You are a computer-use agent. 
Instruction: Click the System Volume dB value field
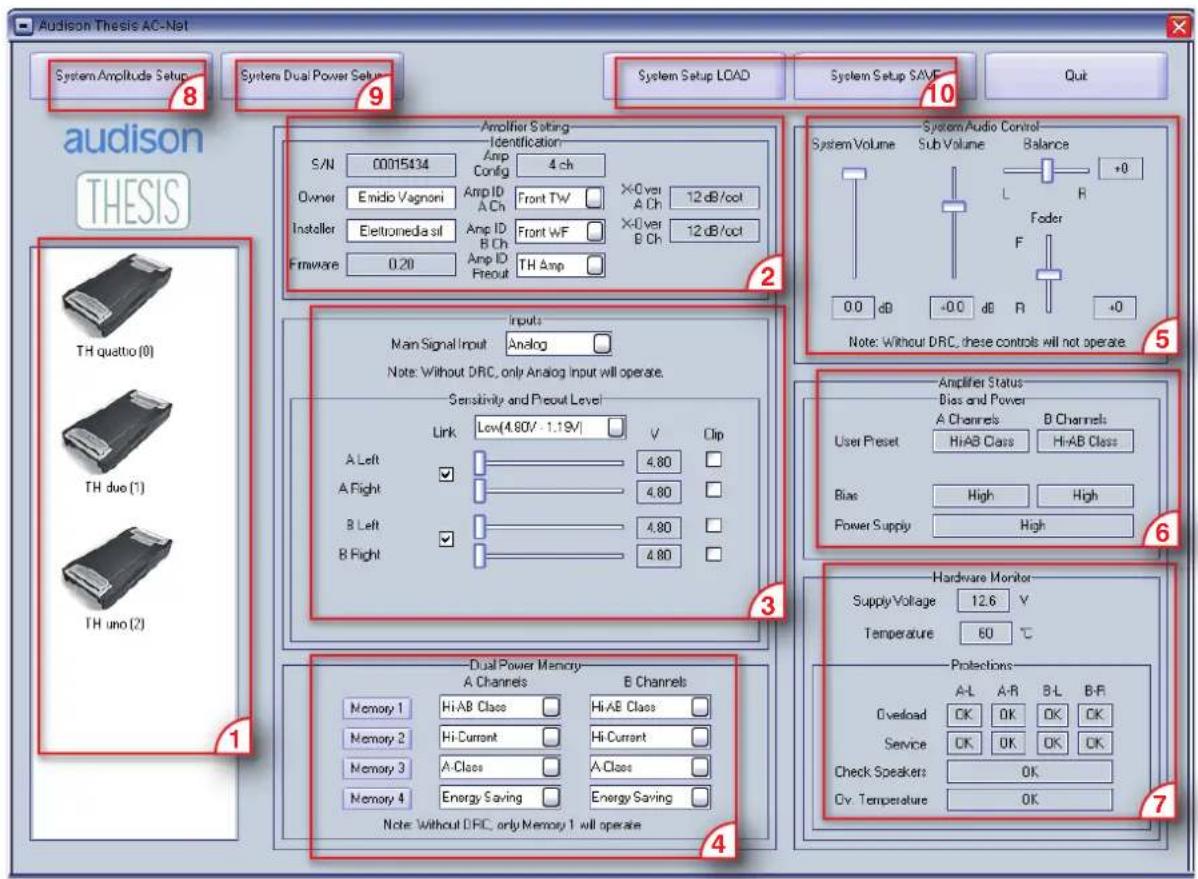[853, 307]
